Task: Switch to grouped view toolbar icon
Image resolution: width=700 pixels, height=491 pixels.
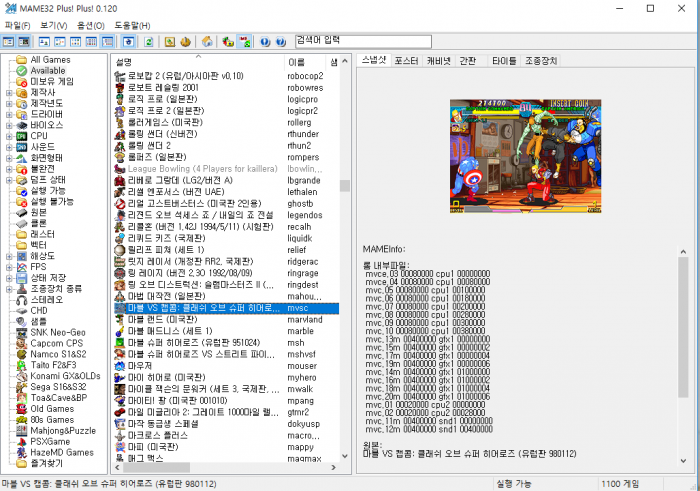Action: click(x=107, y=42)
